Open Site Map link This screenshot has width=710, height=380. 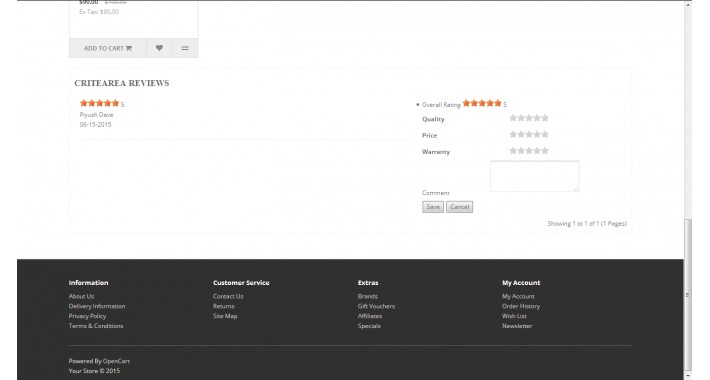click(x=225, y=316)
